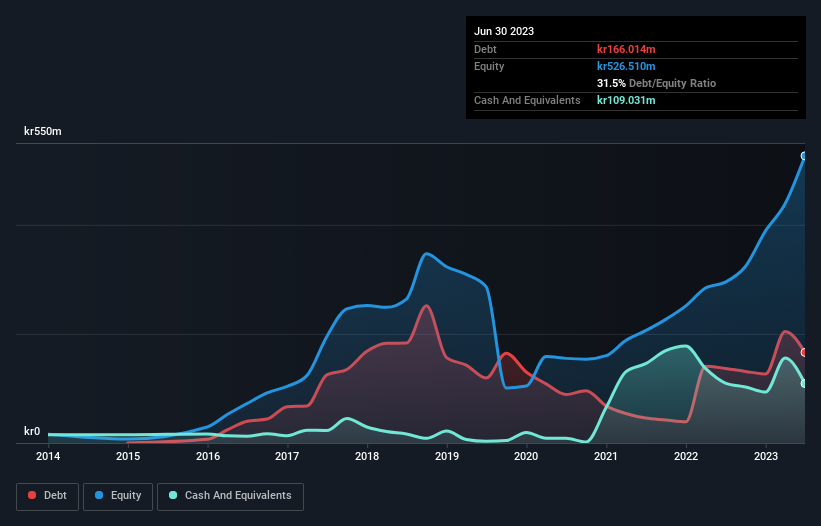Click the 2023 x-axis label

[x=765, y=456]
